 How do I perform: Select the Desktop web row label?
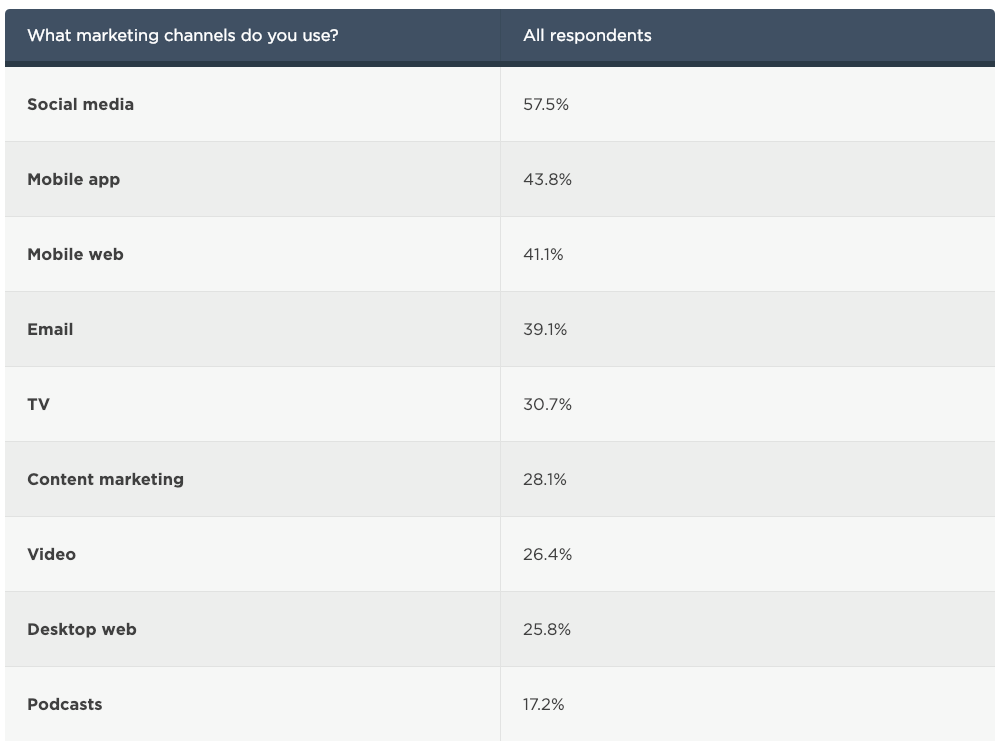tap(82, 629)
